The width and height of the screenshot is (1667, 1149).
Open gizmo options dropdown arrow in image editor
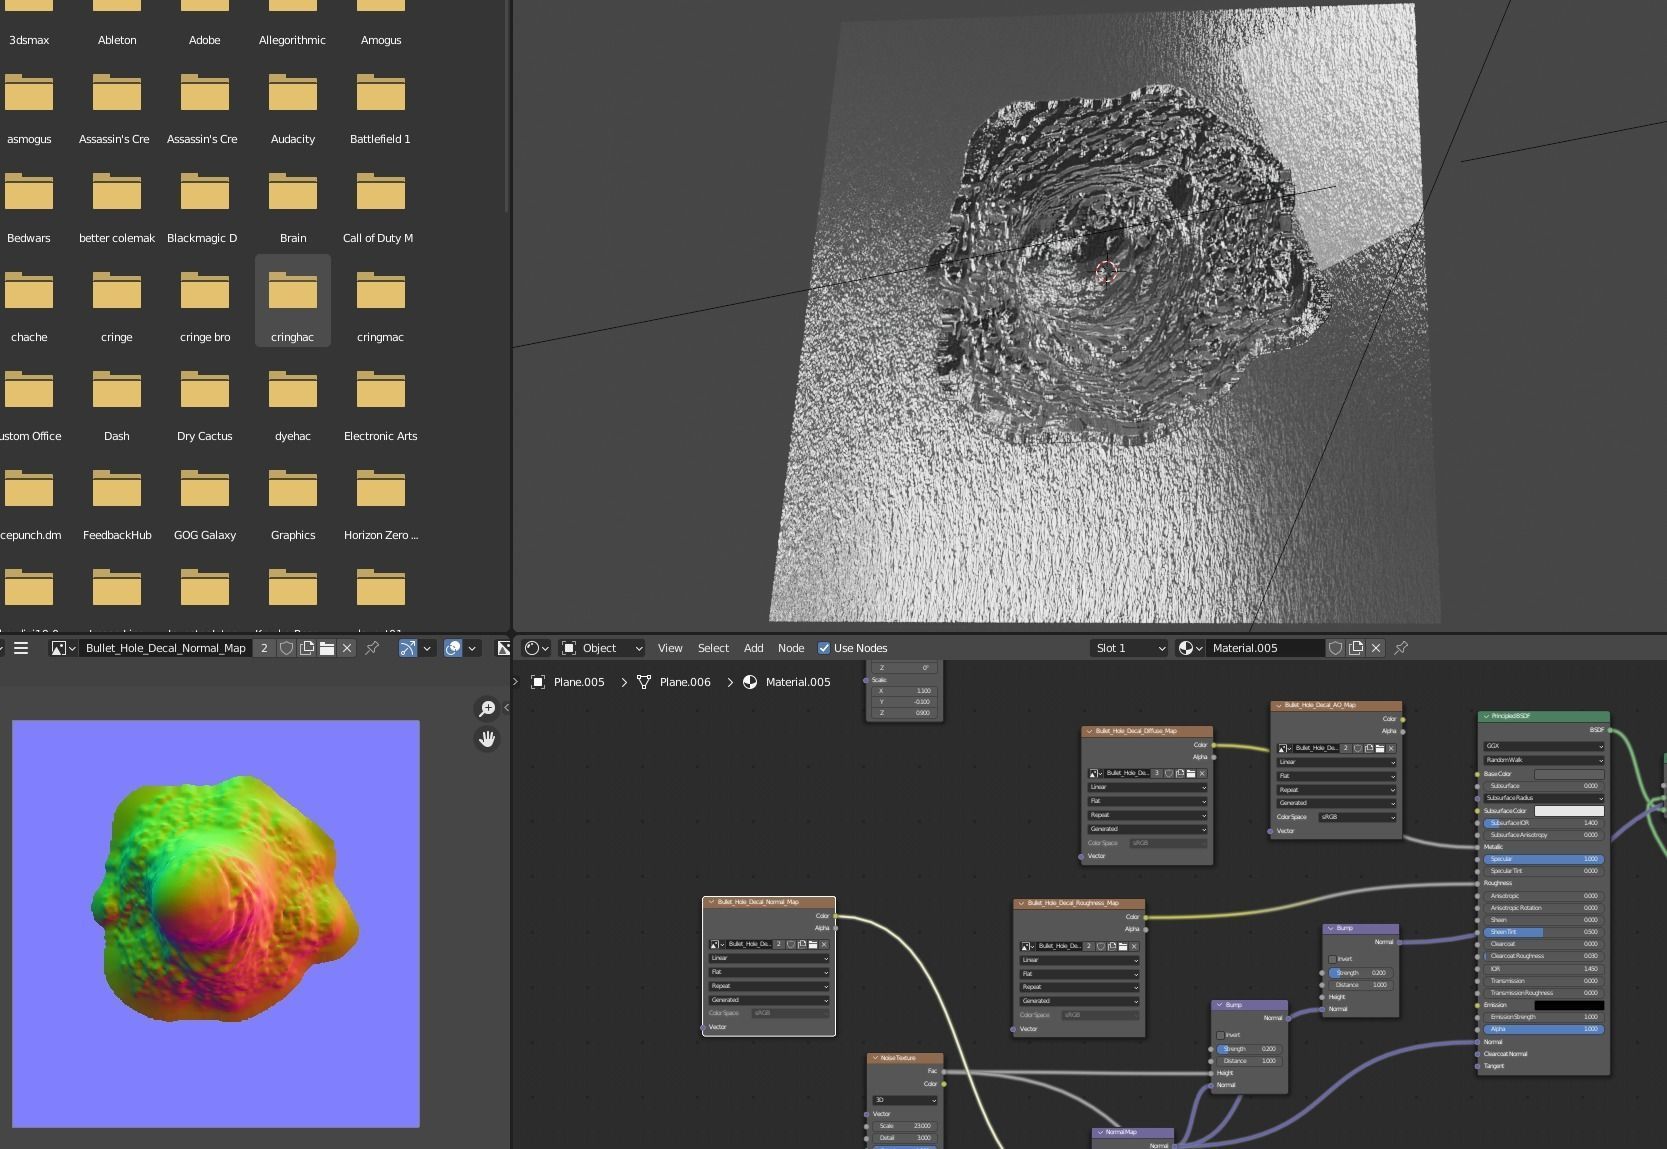427,648
